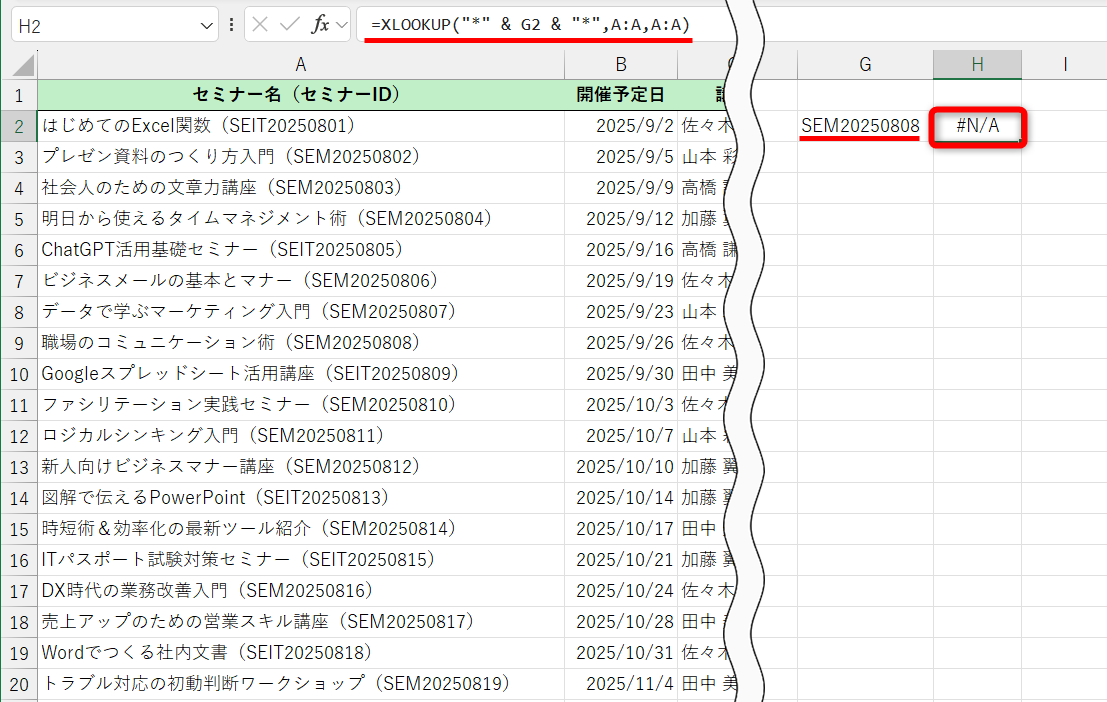Select column A header
The image size is (1107, 702).
point(300,63)
